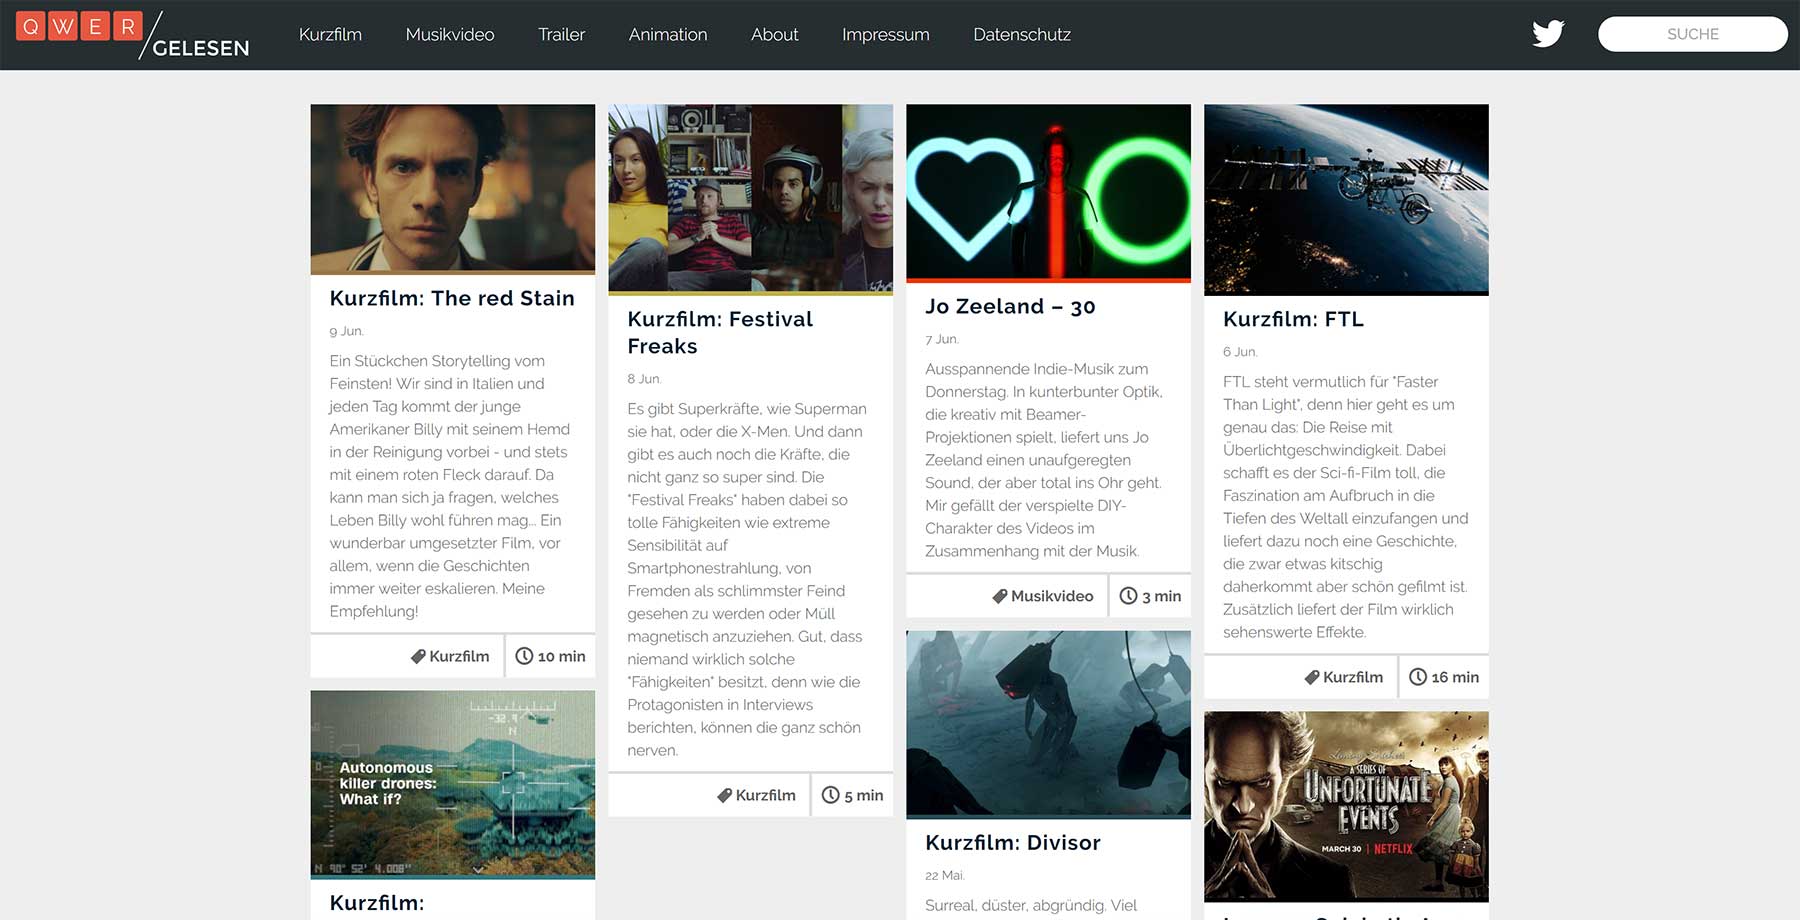Click the clock icon showing 5 min
This screenshot has width=1800, height=920.
pos(831,795)
